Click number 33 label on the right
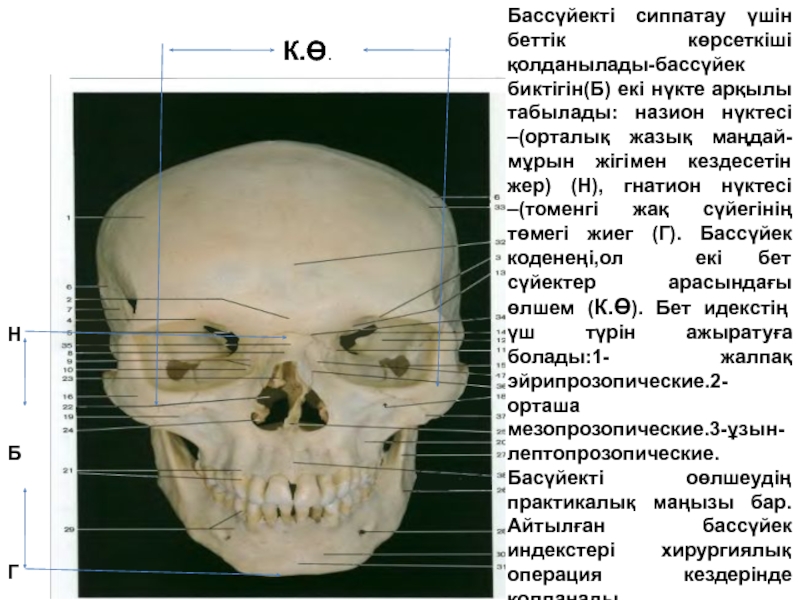Screen dimensions: 800x600 tap(498, 208)
